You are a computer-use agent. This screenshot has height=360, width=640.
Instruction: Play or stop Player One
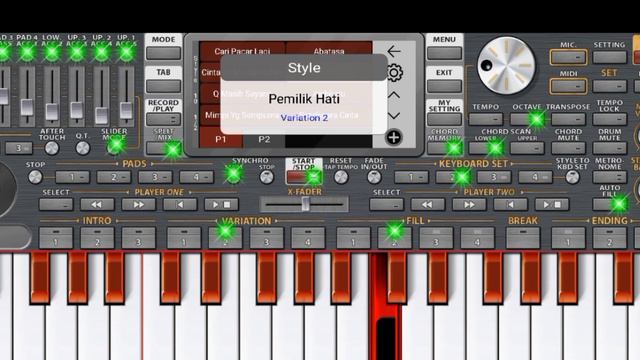[x=221, y=204]
